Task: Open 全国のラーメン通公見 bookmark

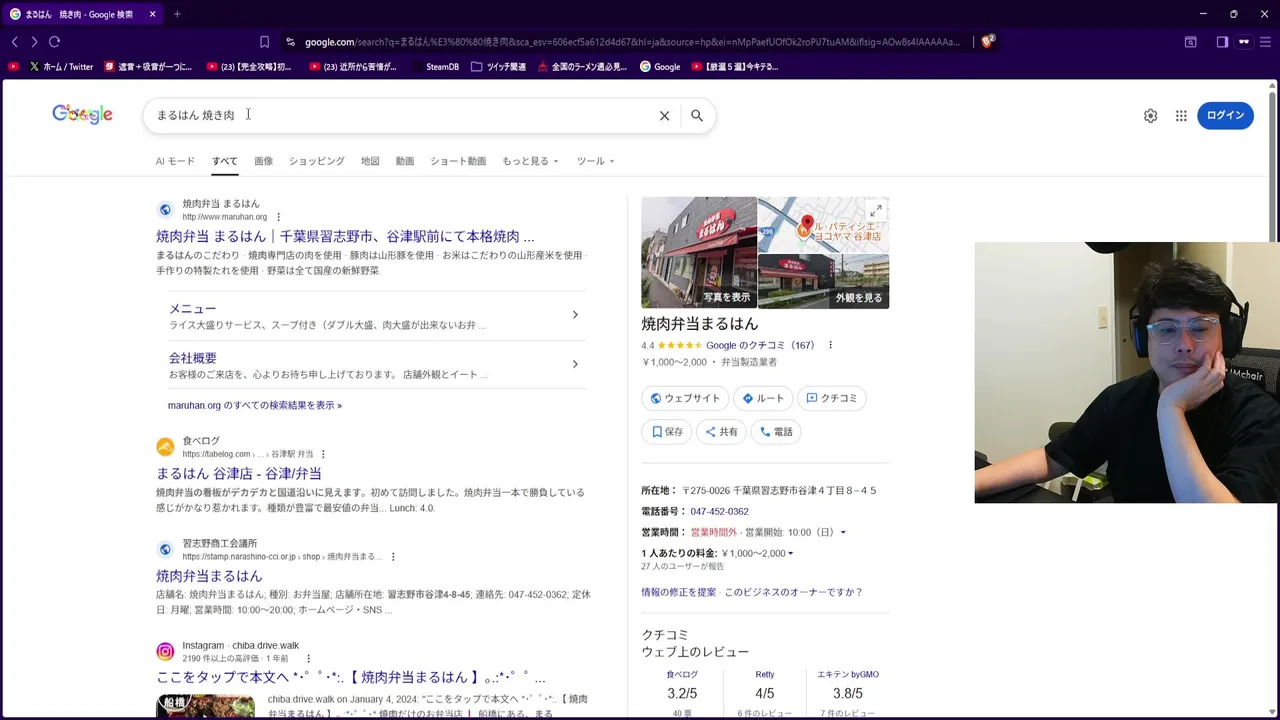Action: (582, 67)
